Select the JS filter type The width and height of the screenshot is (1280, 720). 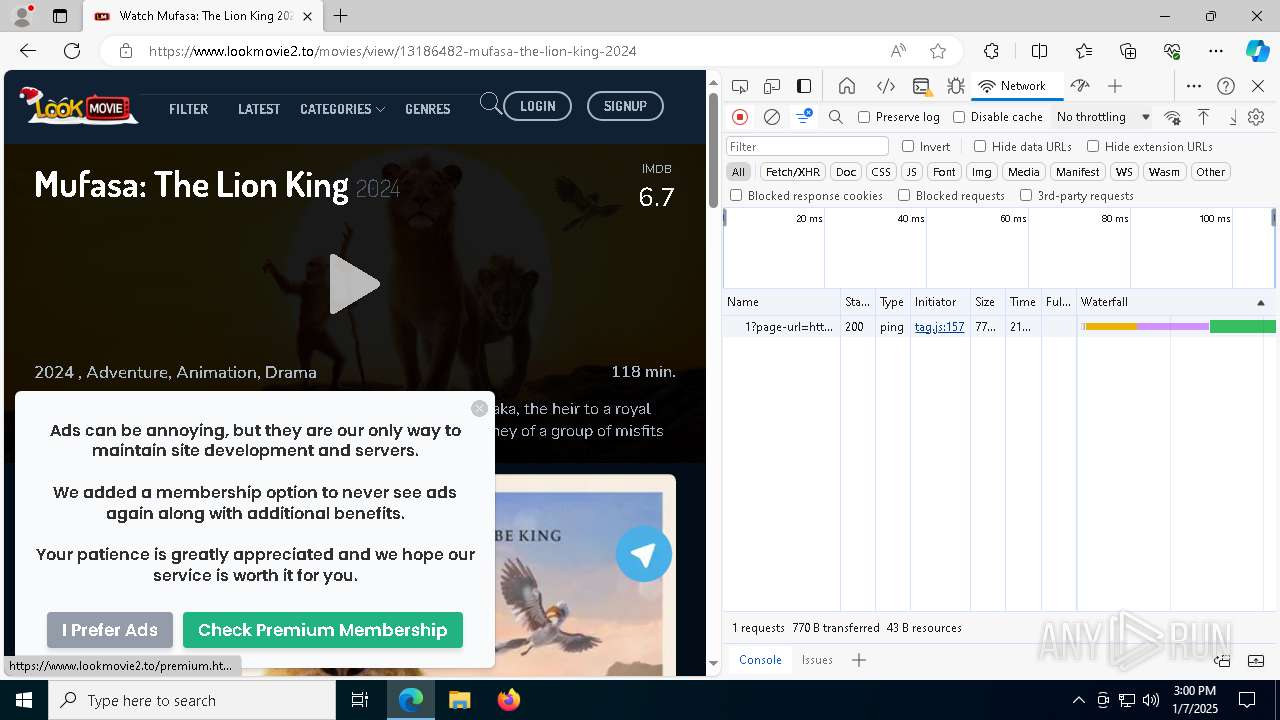coord(911,172)
